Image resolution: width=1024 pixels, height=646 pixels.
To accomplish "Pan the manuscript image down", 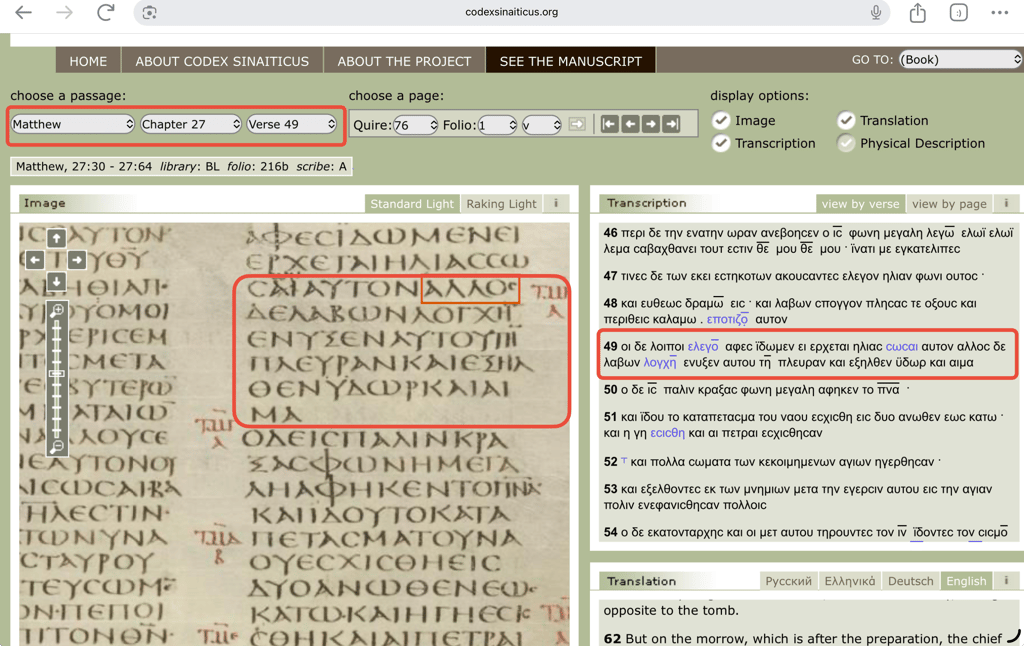I will tap(56, 282).
